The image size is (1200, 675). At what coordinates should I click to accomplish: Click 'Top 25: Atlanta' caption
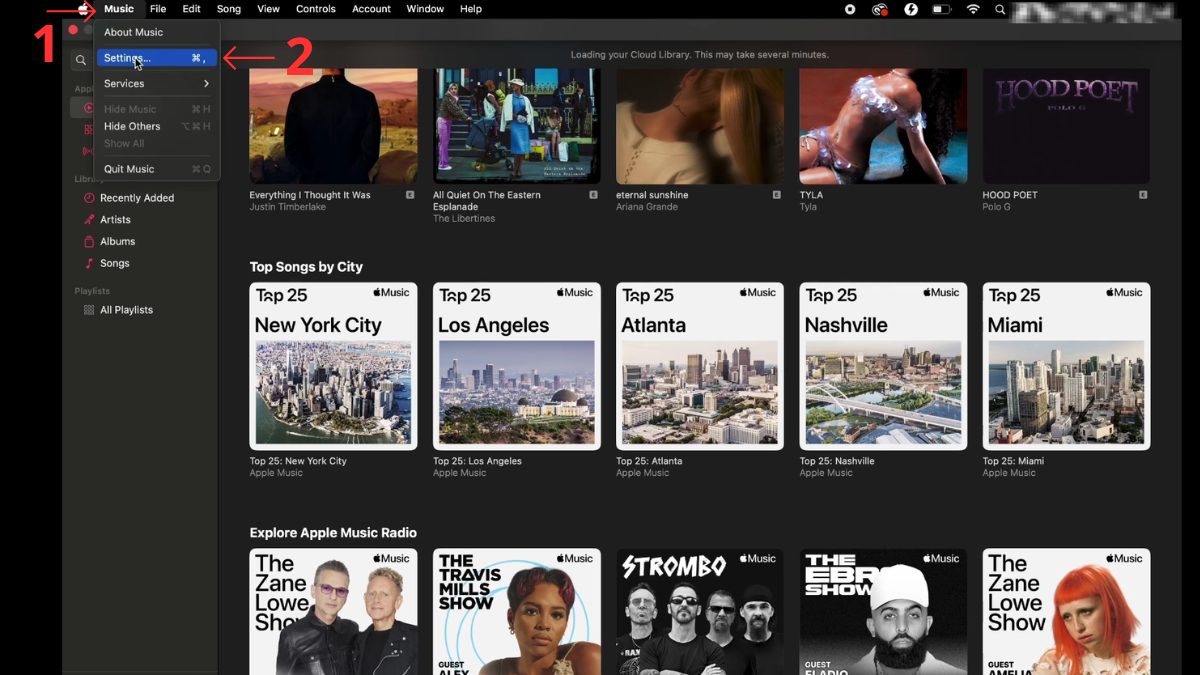(649, 461)
